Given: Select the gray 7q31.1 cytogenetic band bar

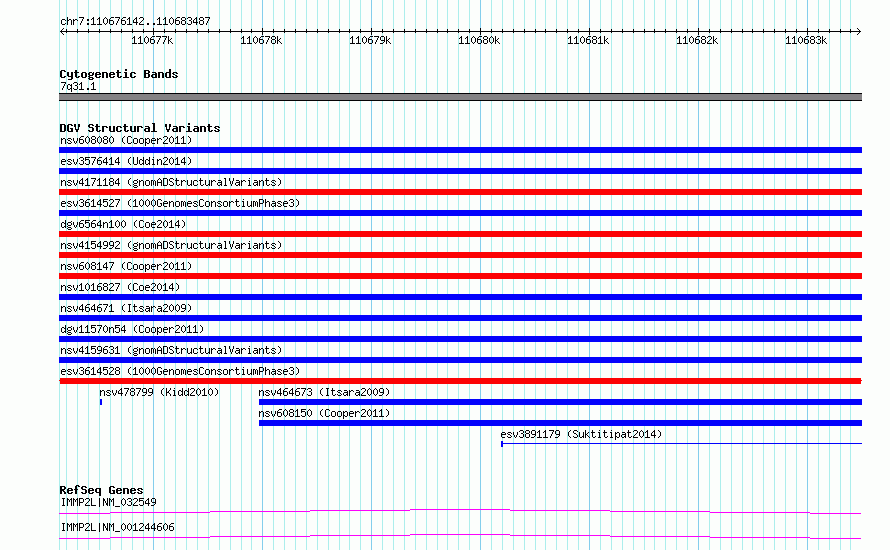Looking at the screenshot, I should point(460,97).
